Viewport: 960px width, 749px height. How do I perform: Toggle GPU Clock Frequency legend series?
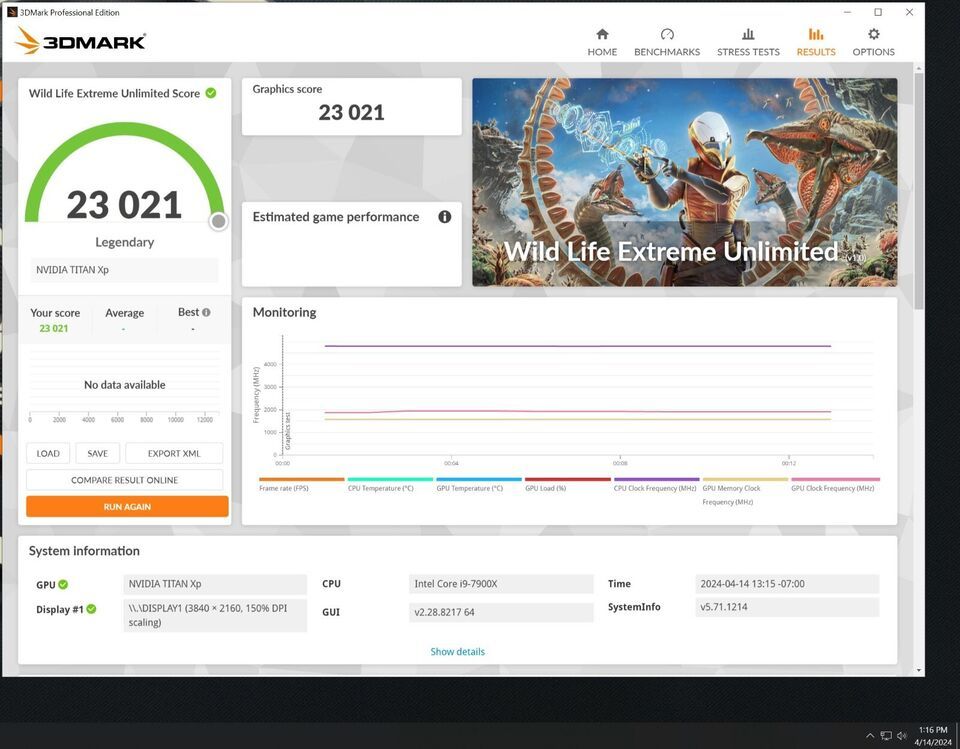pos(835,484)
